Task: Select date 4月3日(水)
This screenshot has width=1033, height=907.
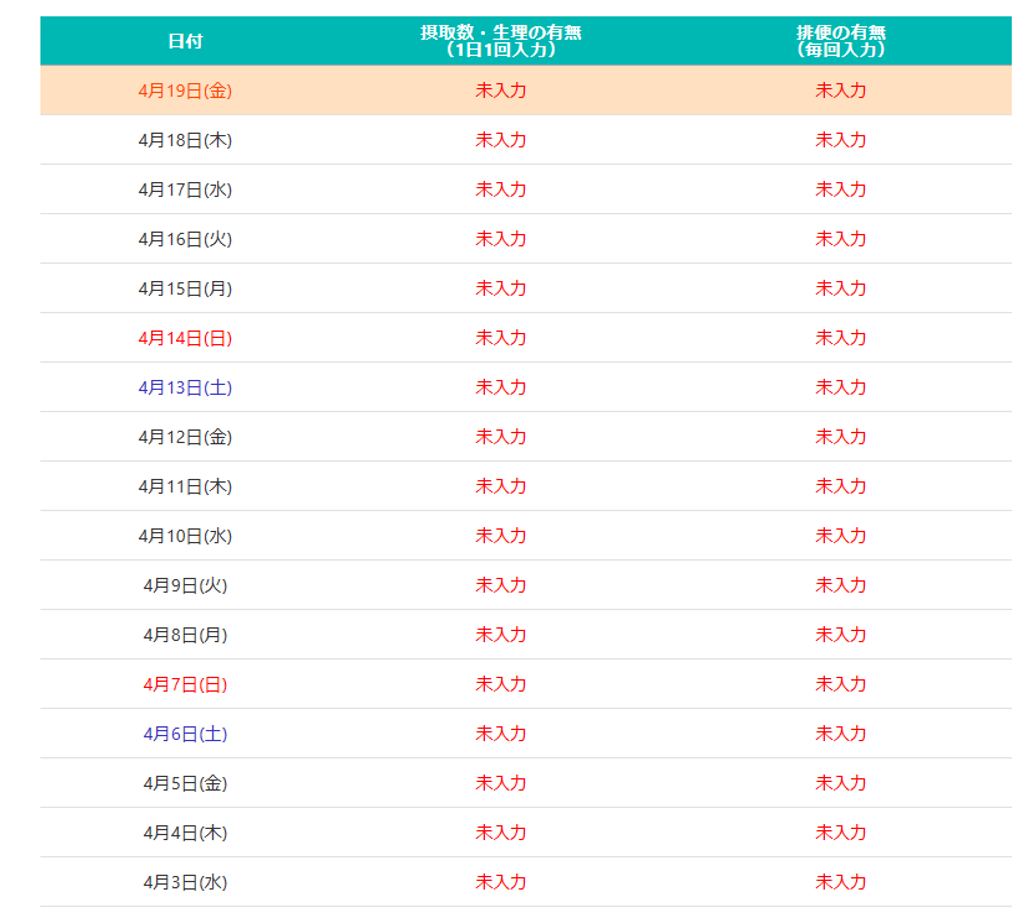Action: [x=185, y=882]
